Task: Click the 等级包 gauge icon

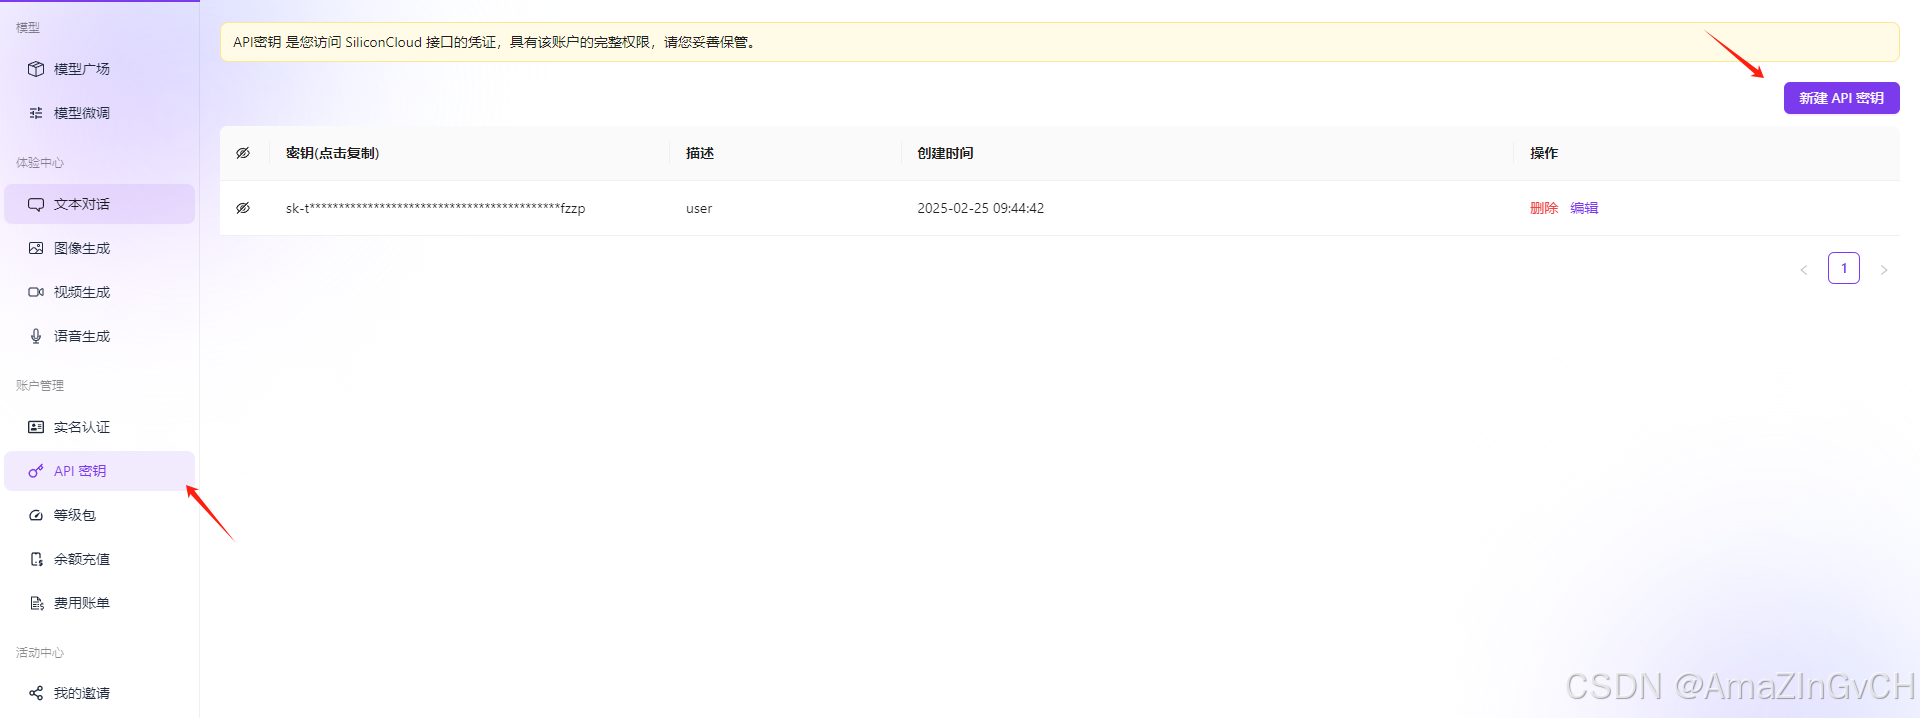Action: tap(36, 515)
